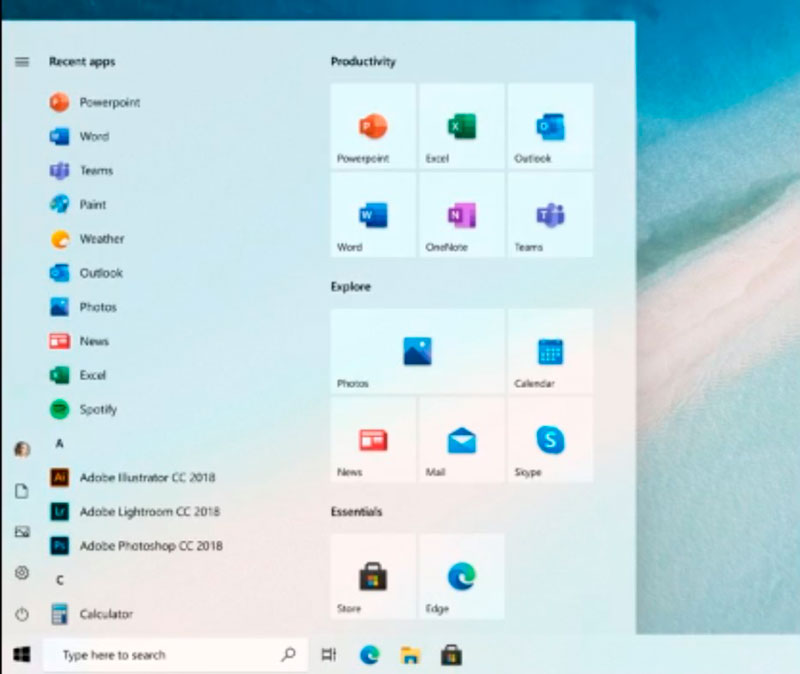Image resolution: width=800 pixels, height=674 pixels.
Task: Open the Mail tile
Action: [462, 440]
